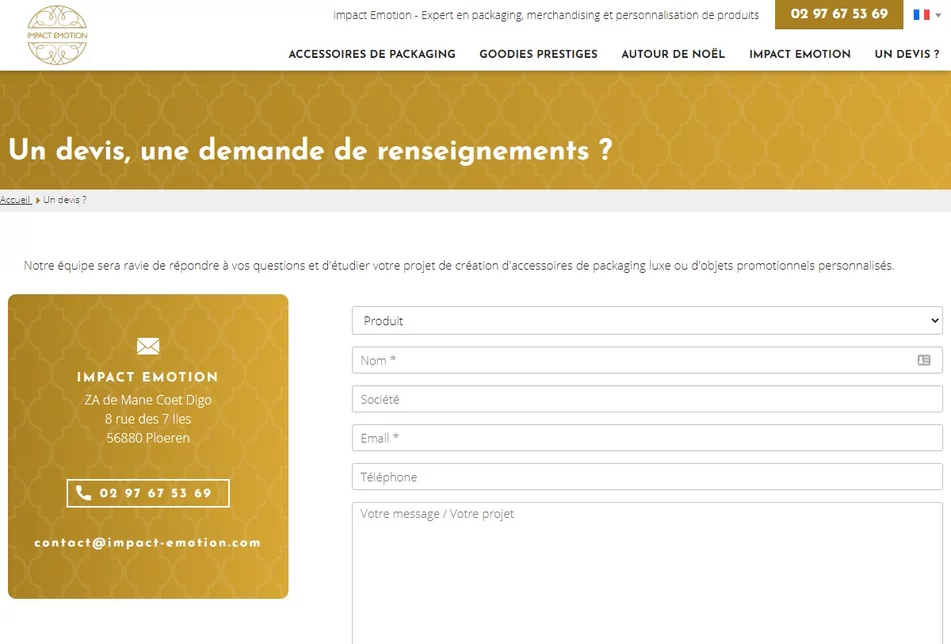Click contact@impact-emotion.com email link
Image resolution: width=951 pixels, height=644 pixels.
[x=147, y=543]
